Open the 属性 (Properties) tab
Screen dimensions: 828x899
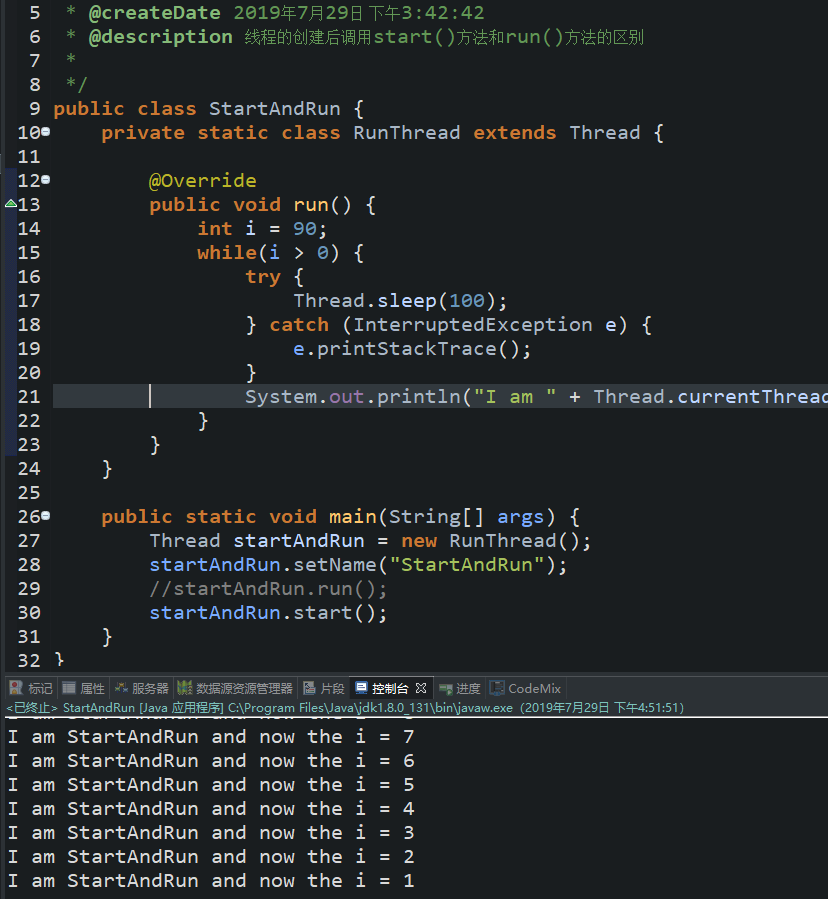pos(84,688)
